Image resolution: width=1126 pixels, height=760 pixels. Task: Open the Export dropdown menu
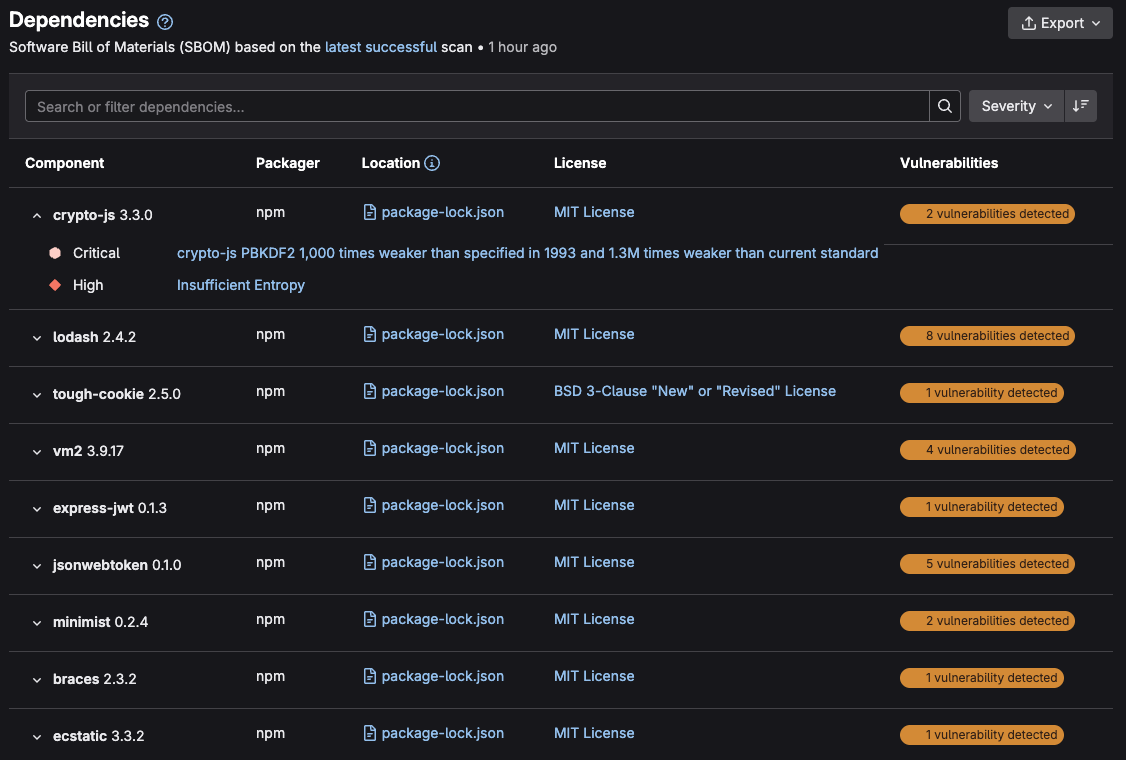[x=1060, y=23]
